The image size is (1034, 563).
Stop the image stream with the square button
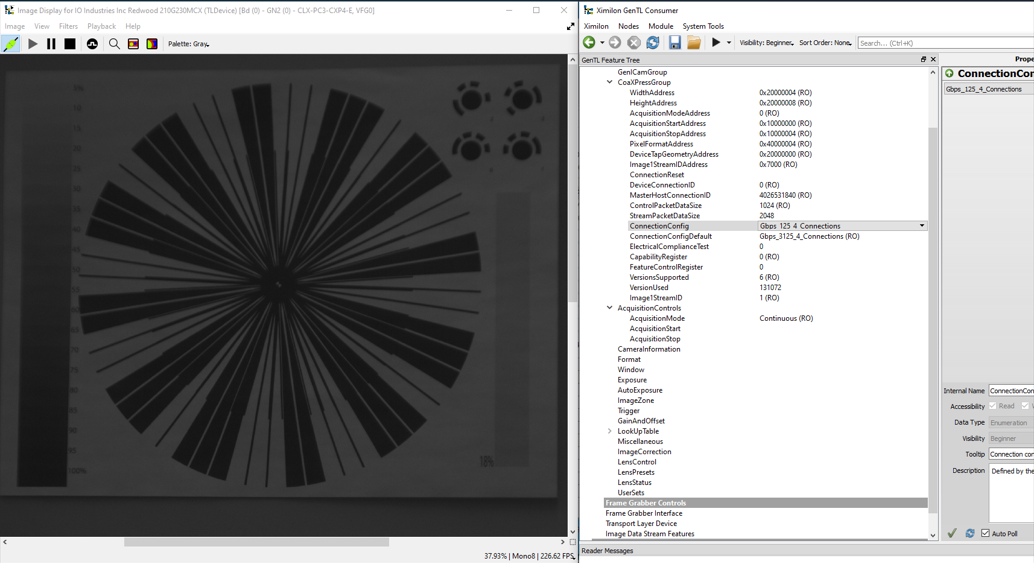pos(70,44)
